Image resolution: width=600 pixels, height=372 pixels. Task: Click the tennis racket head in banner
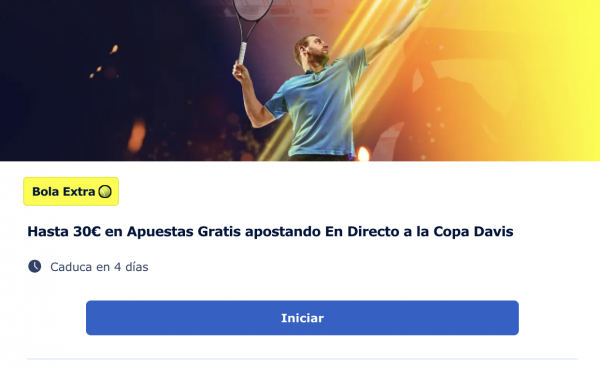click(x=253, y=8)
